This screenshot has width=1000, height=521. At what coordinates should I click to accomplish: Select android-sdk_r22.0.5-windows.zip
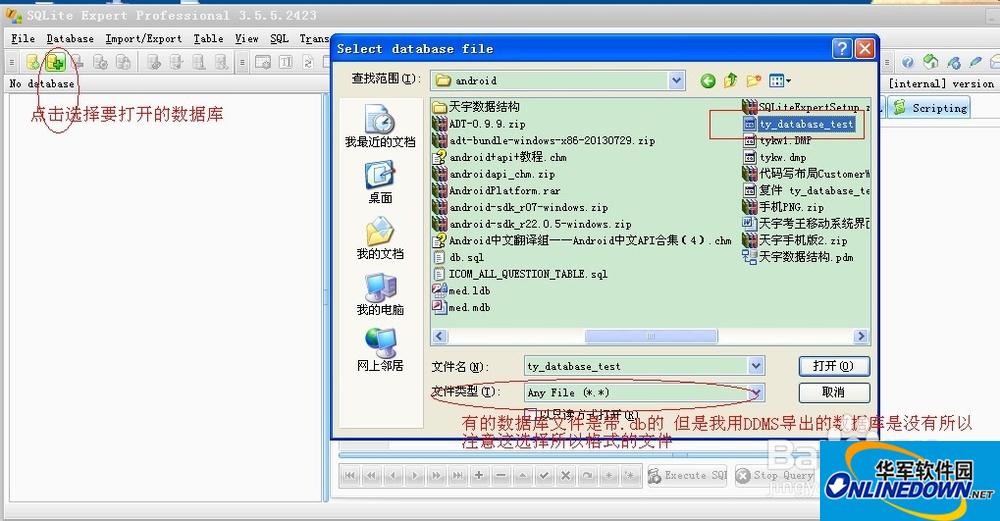533,224
